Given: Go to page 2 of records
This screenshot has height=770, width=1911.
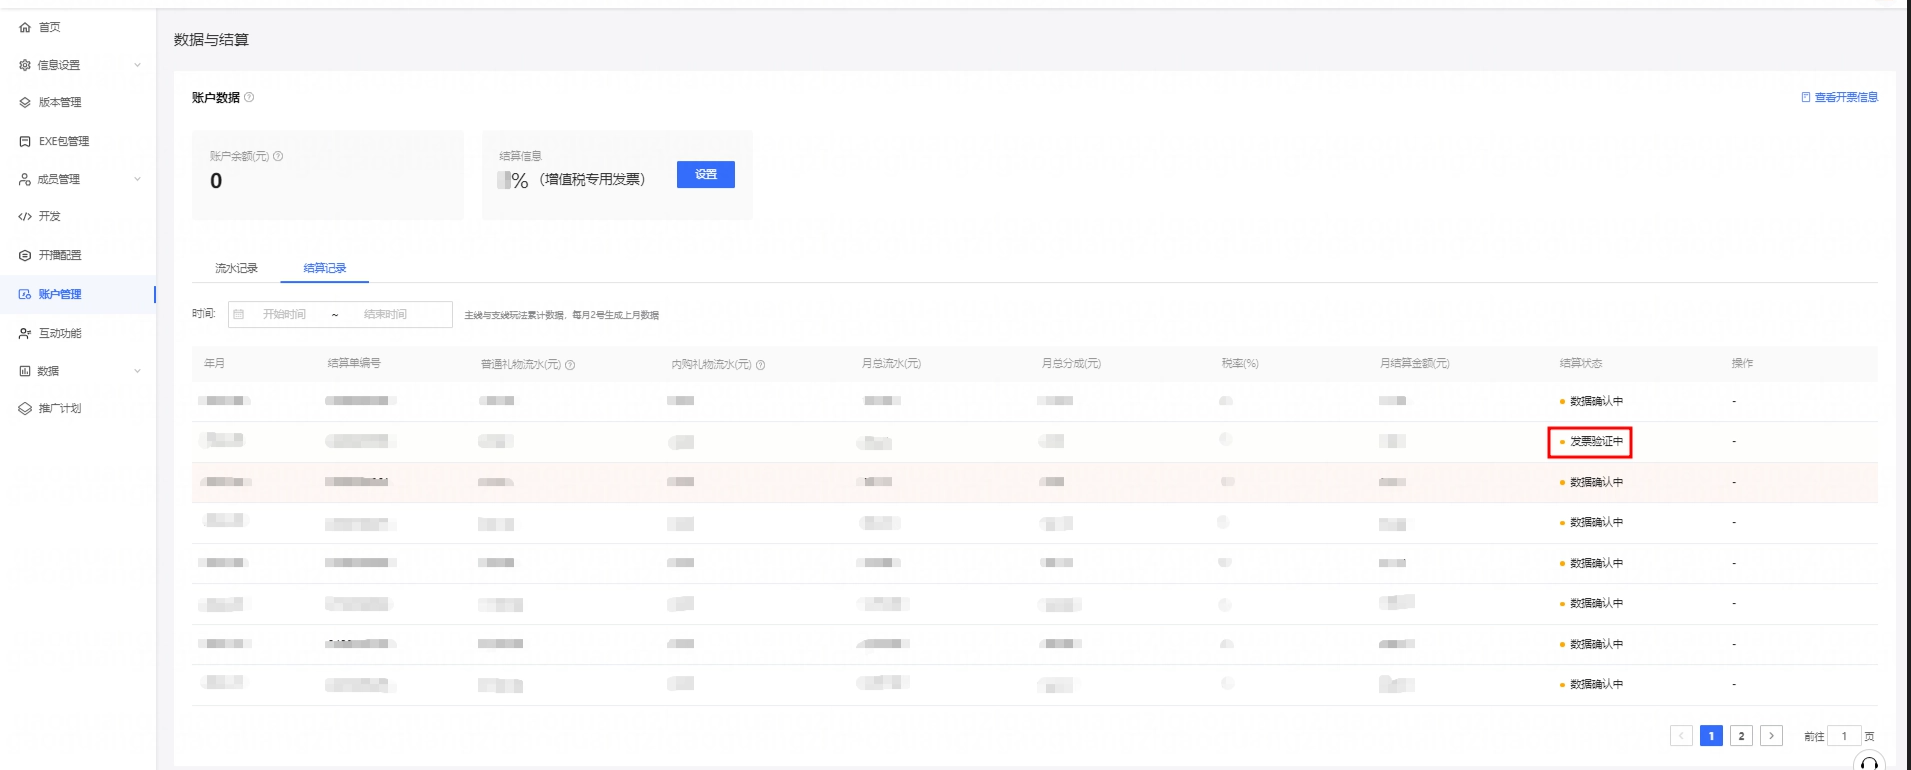Looking at the screenshot, I should tap(1741, 736).
